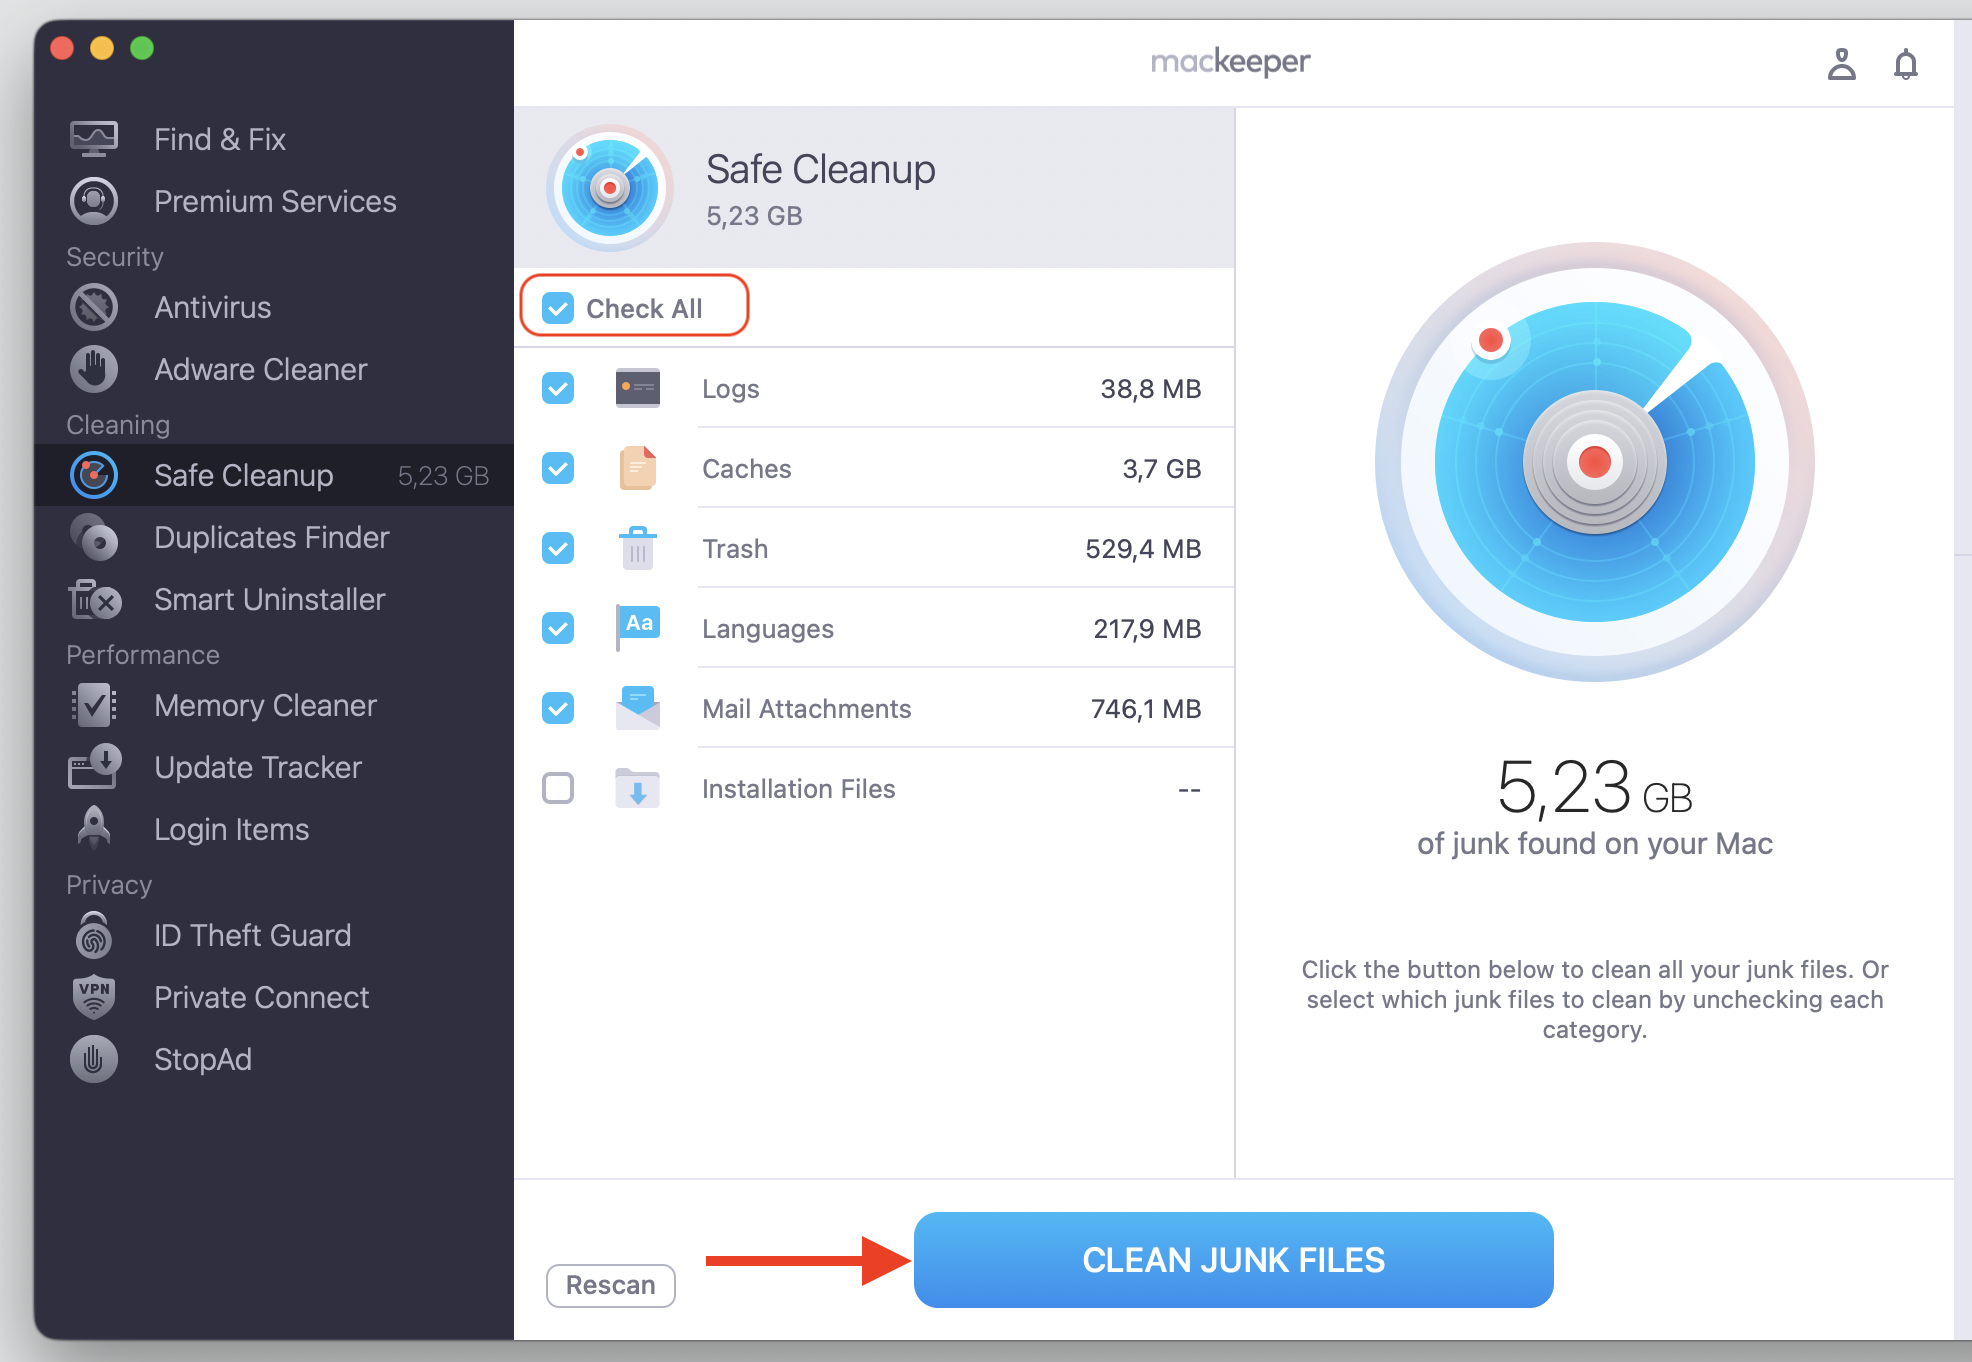Uncheck the Languages checkbox
1972x1362 pixels.
click(x=558, y=628)
